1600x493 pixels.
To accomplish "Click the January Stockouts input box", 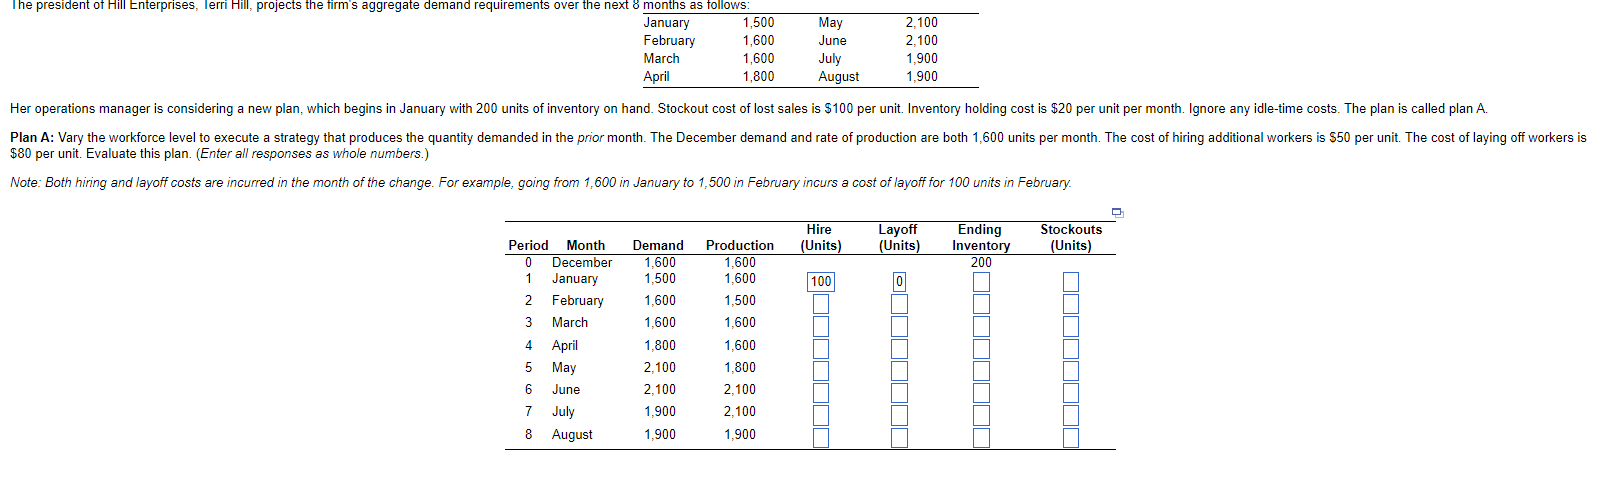I will pos(1071,282).
